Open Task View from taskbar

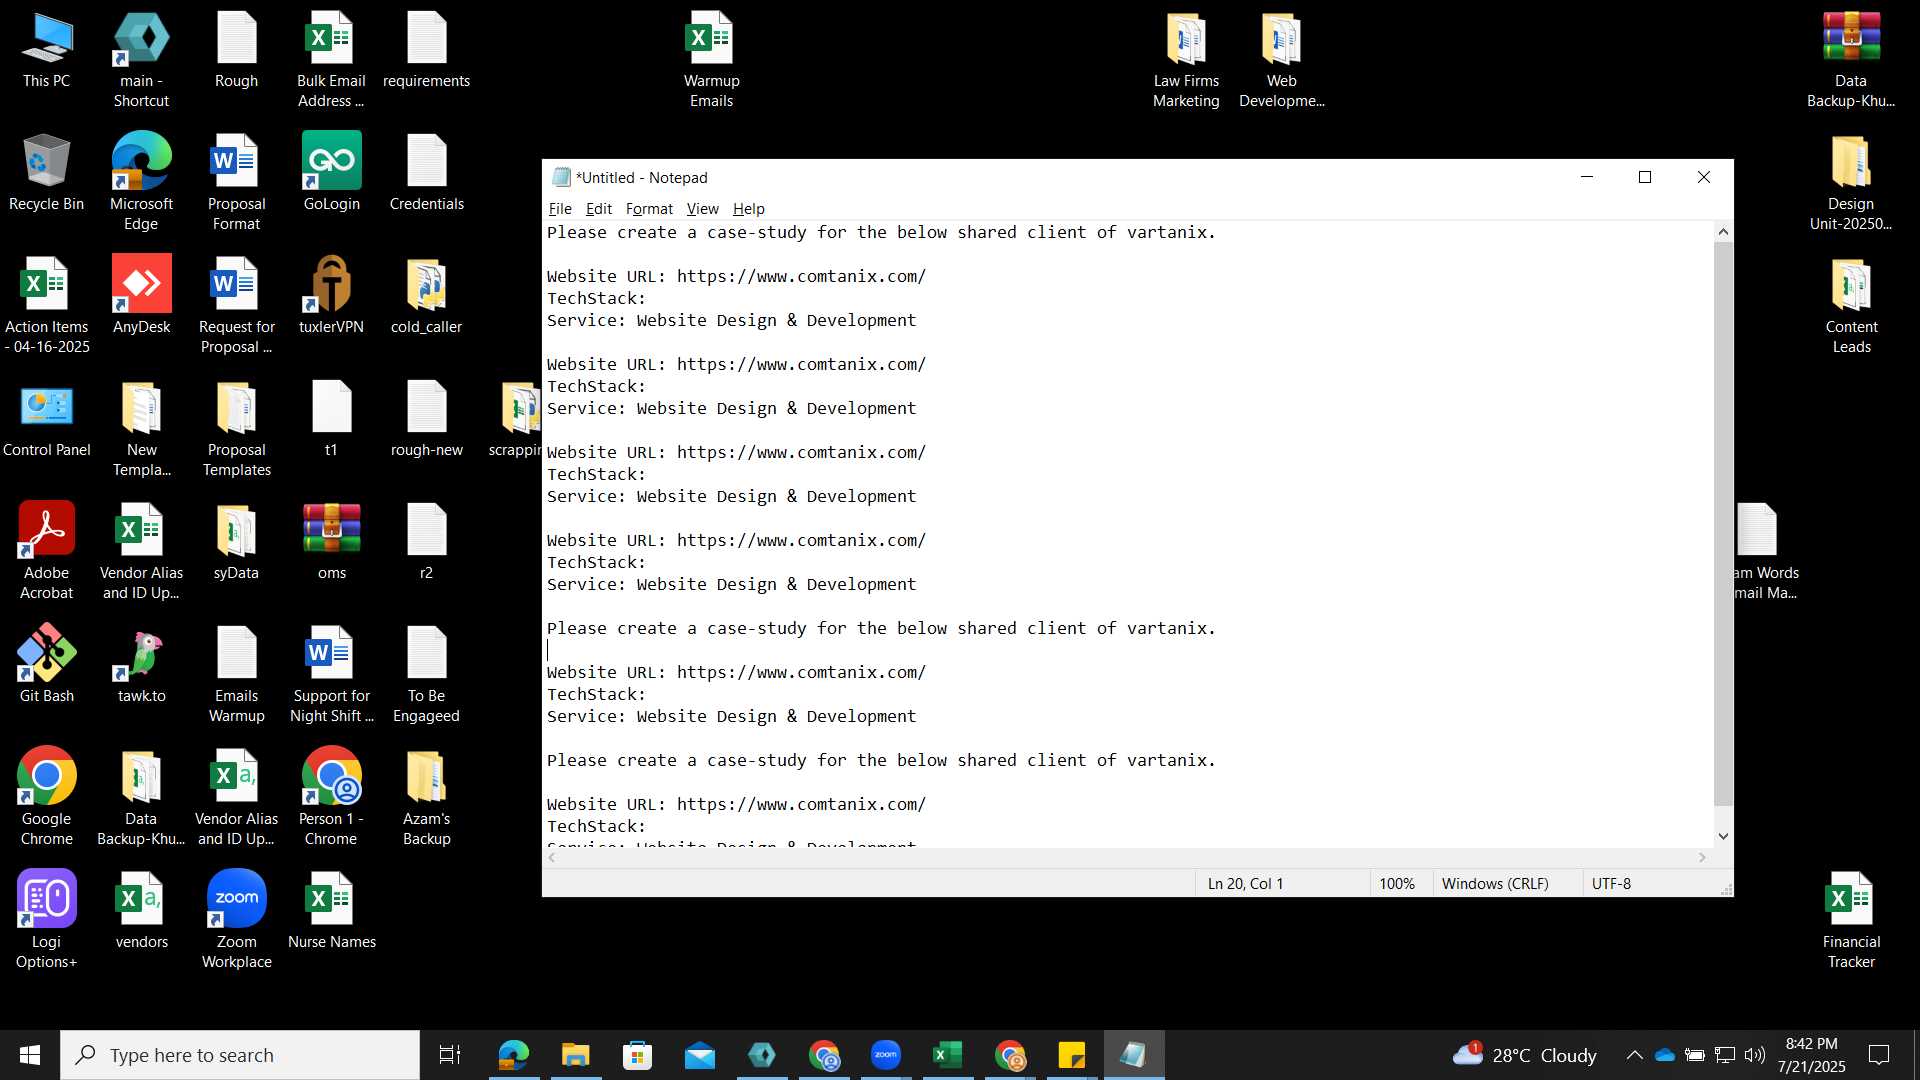pos(450,1055)
